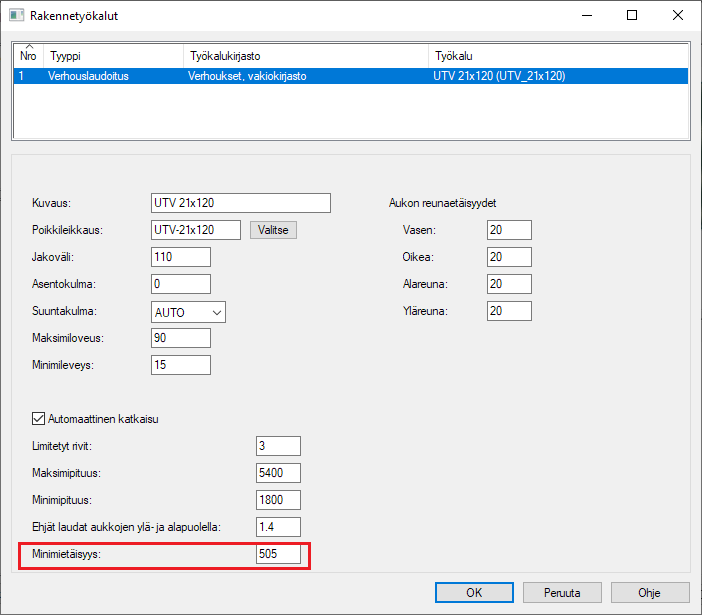
Task: Sort list by Nro column header
Action: pyautogui.click(x=29, y=56)
